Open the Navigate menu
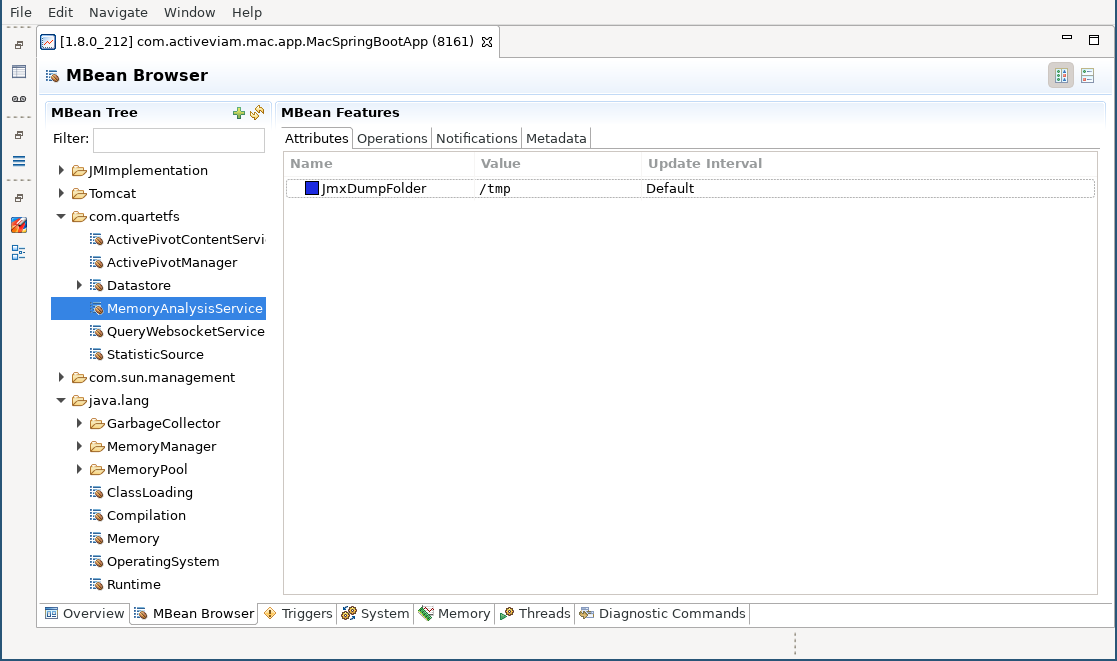1117x661 pixels. click(118, 13)
